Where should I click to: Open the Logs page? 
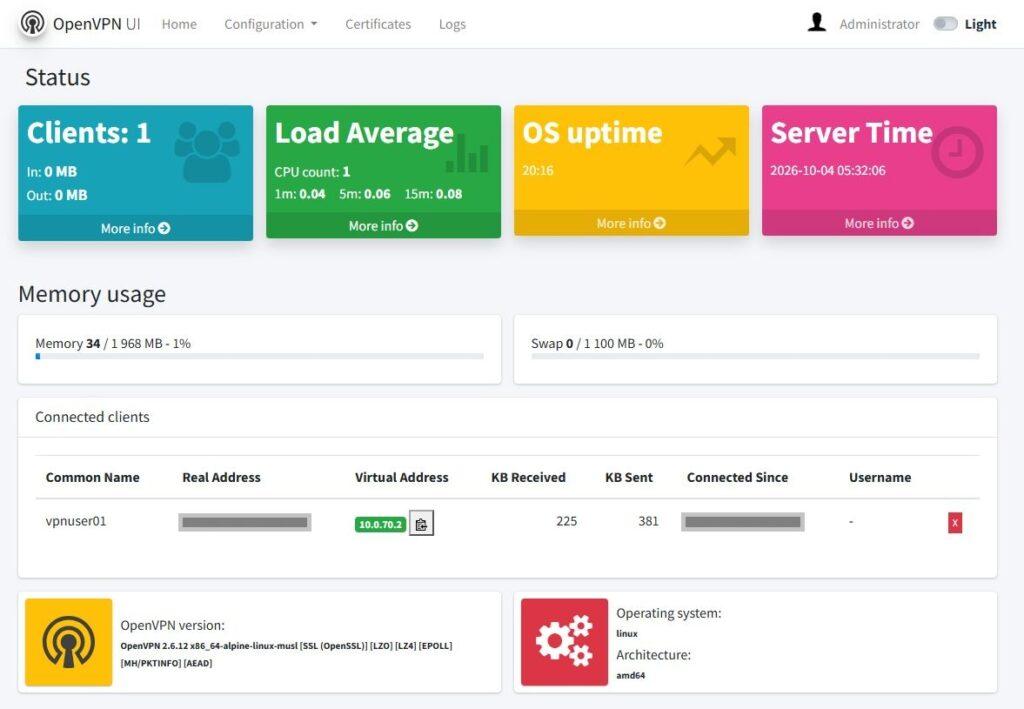(452, 24)
